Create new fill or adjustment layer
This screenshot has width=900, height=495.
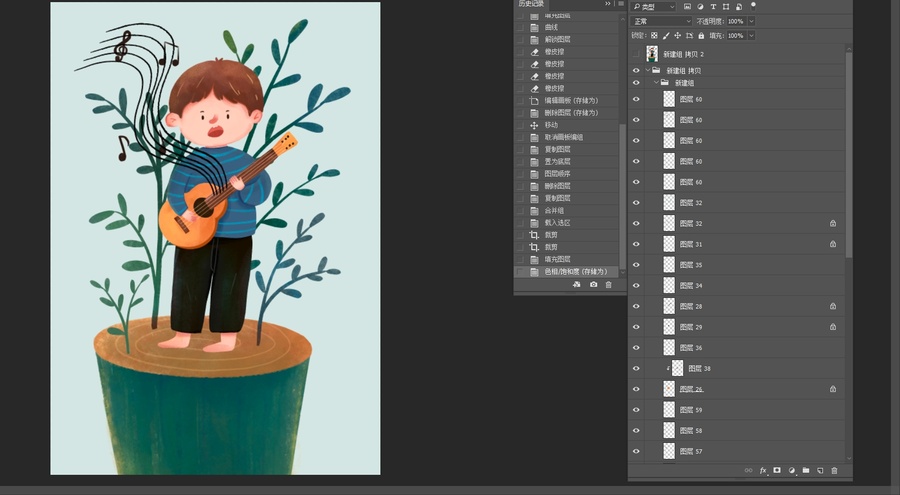[792, 470]
